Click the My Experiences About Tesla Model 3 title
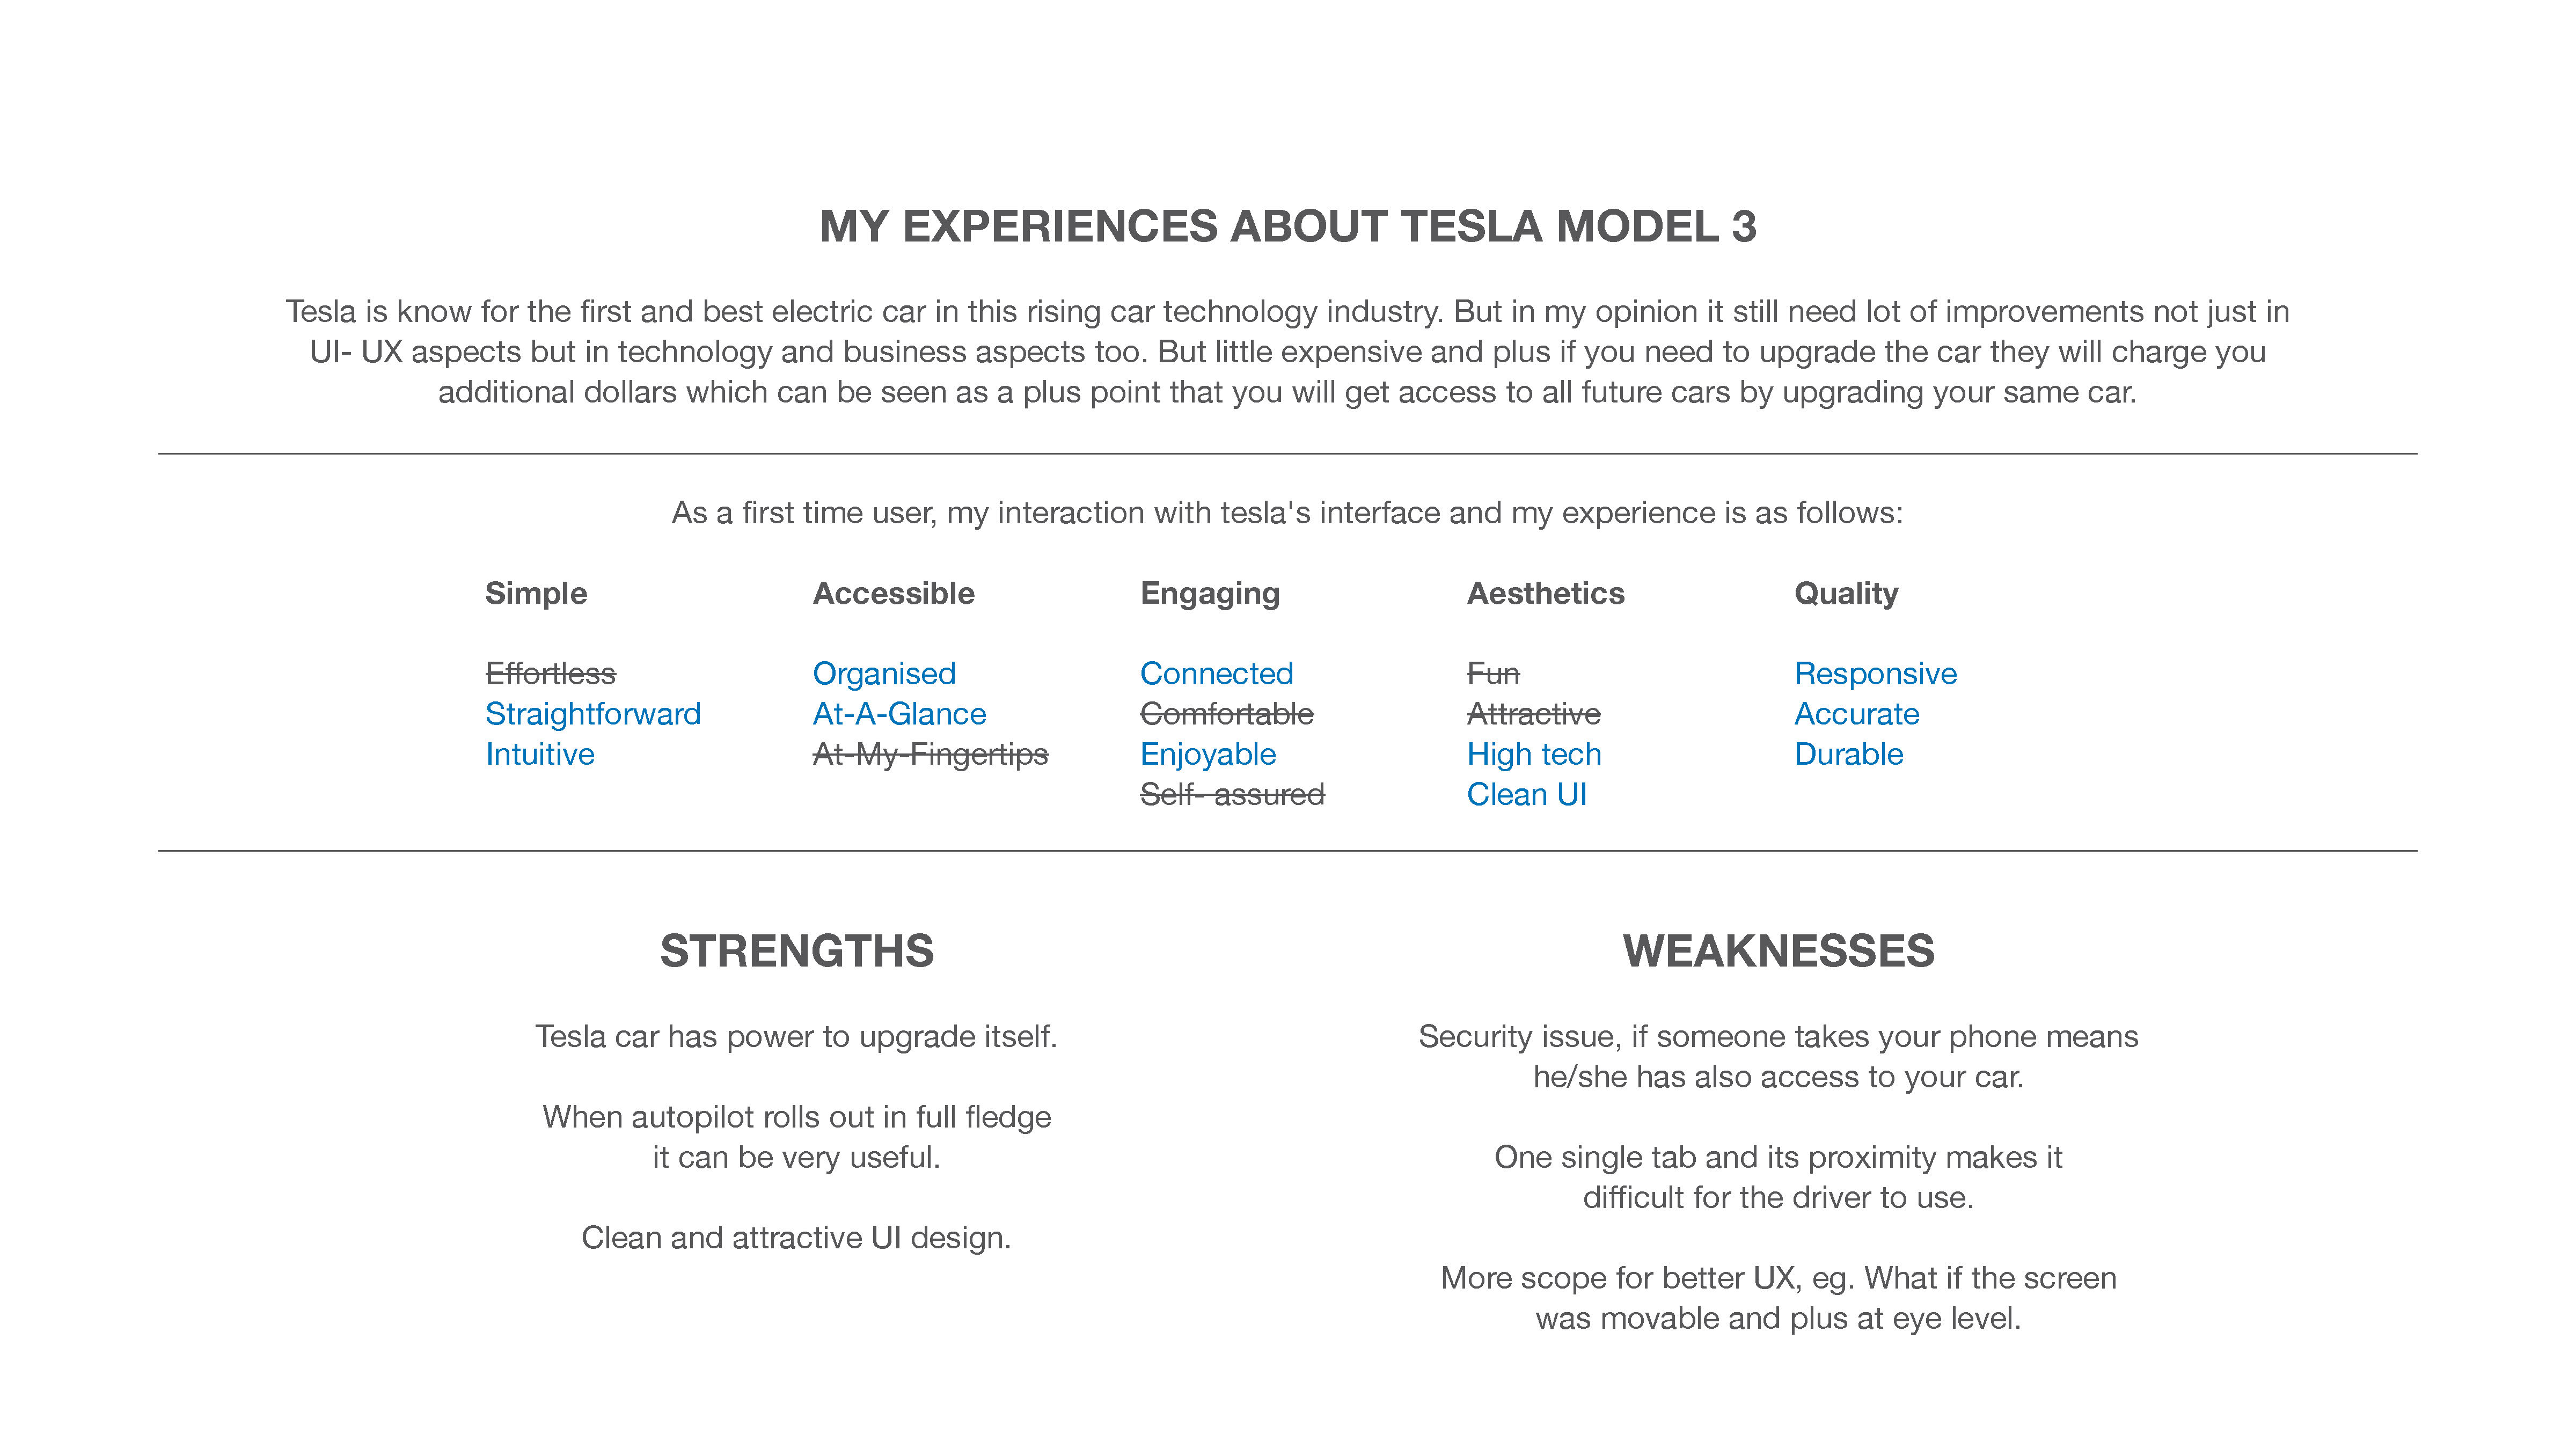The image size is (2576, 1449). pyautogui.click(x=1288, y=227)
